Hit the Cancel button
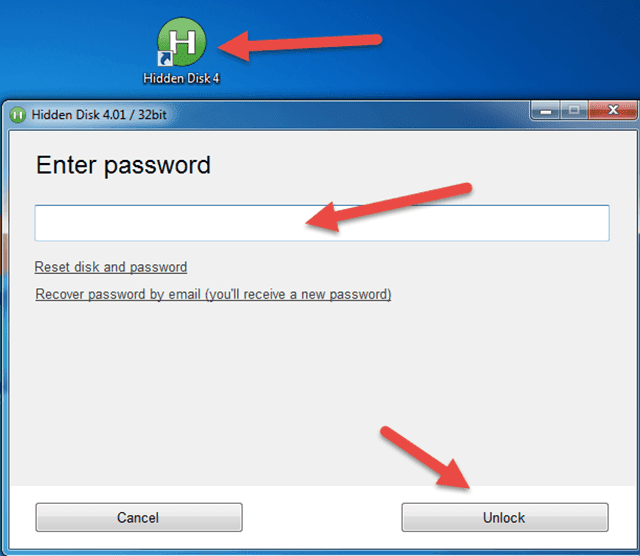Image resolution: width=640 pixels, height=556 pixels. coord(139,517)
